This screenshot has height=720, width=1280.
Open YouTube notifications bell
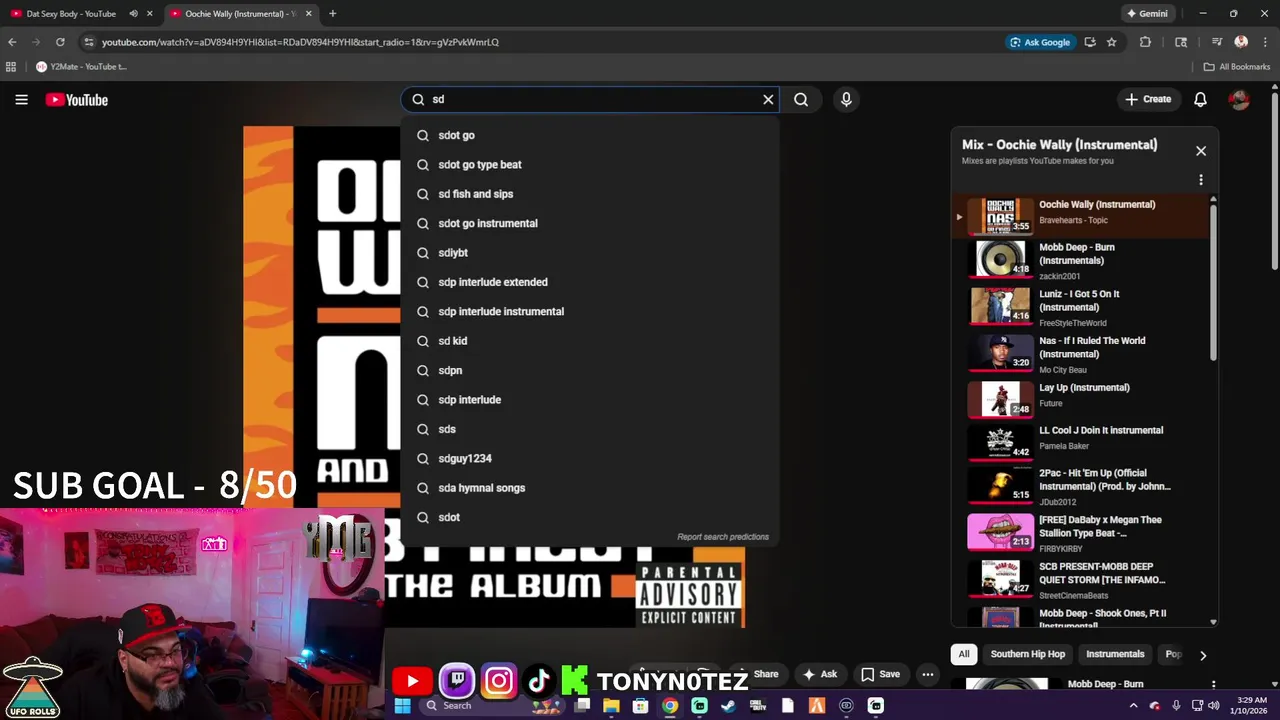[x=1200, y=99]
